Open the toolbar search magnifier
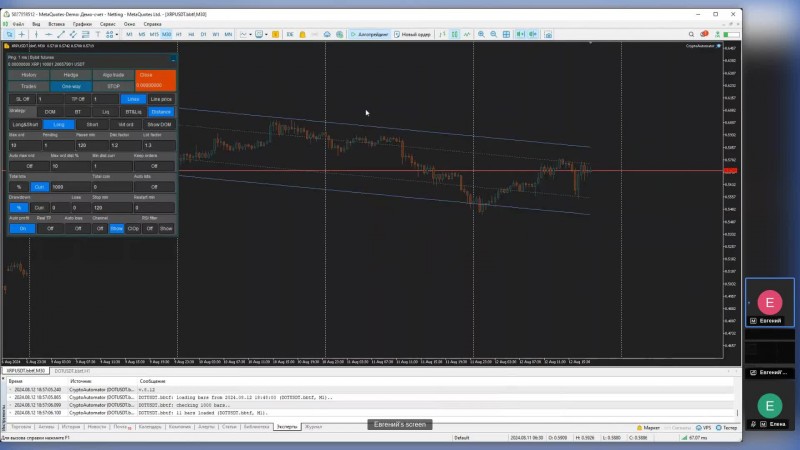The image size is (800, 450). click(691, 34)
